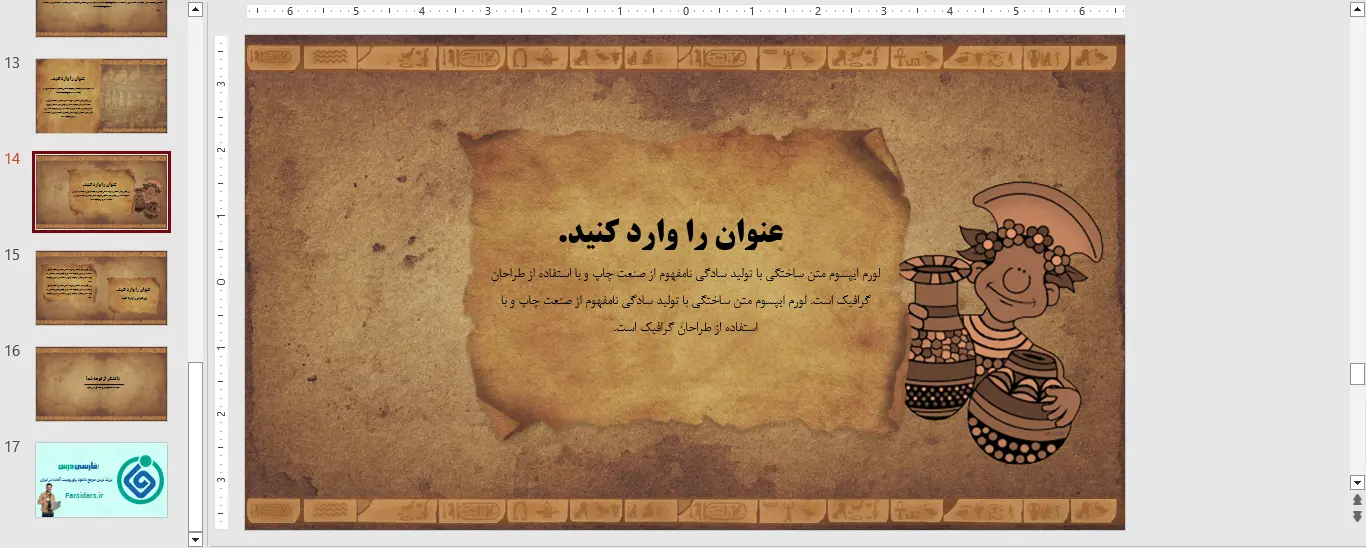Pick the partially visible thumbnail above slide 13

click(101, 18)
